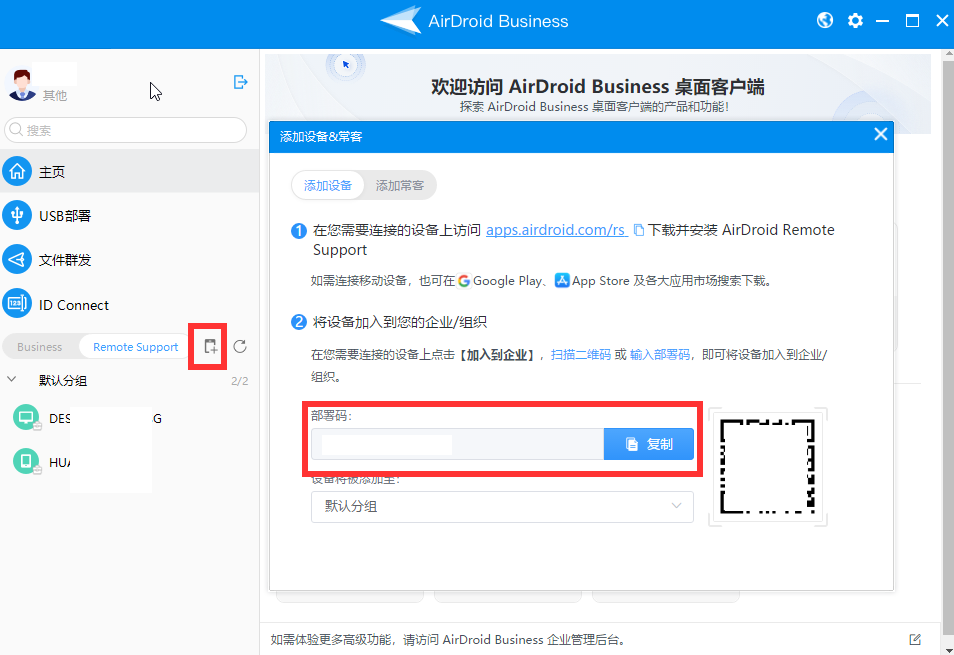The image size is (954, 655).
Task: Copy the download URL icon
Action: (x=638, y=230)
